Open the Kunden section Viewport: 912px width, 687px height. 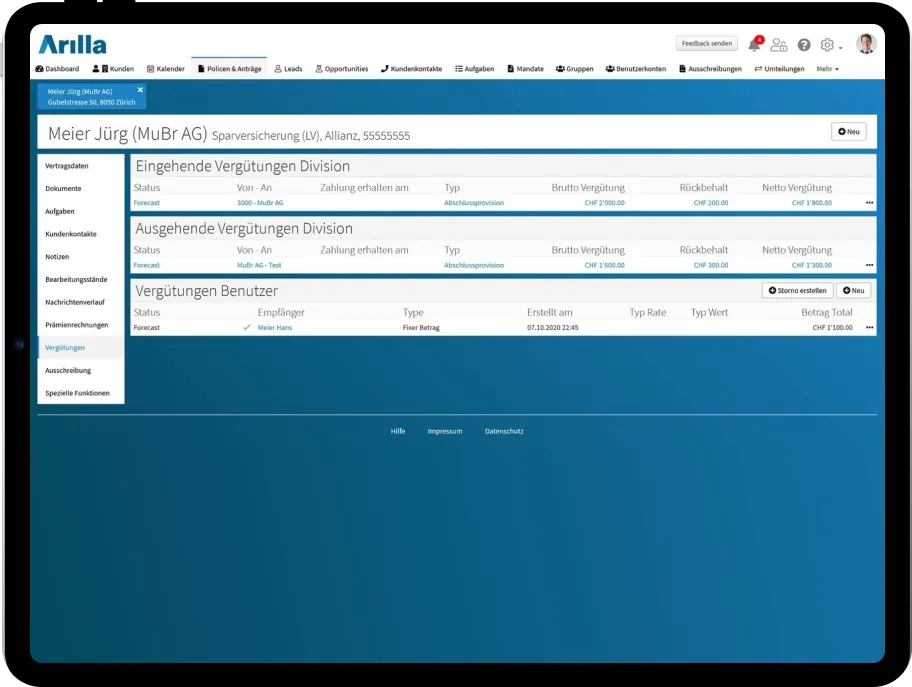point(113,69)
